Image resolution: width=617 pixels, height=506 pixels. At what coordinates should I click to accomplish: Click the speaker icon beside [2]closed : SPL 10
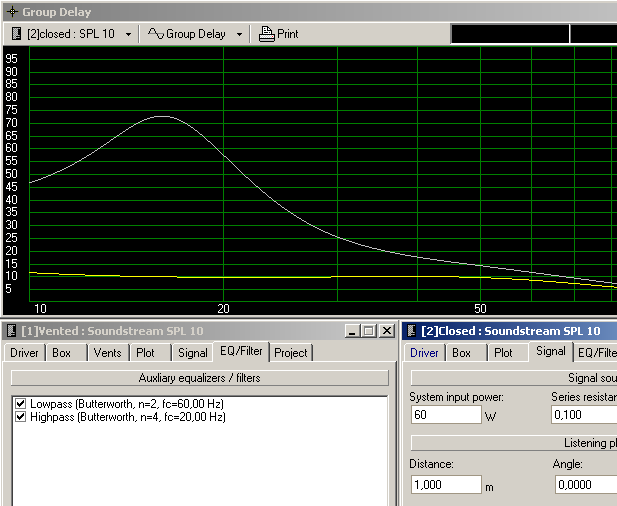point(17,34)
